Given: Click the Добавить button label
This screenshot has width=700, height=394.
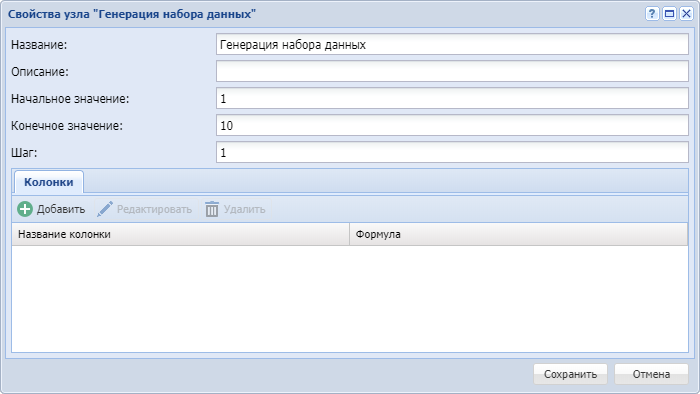Looking at the screenshot, I should click(x=61, y=209).
